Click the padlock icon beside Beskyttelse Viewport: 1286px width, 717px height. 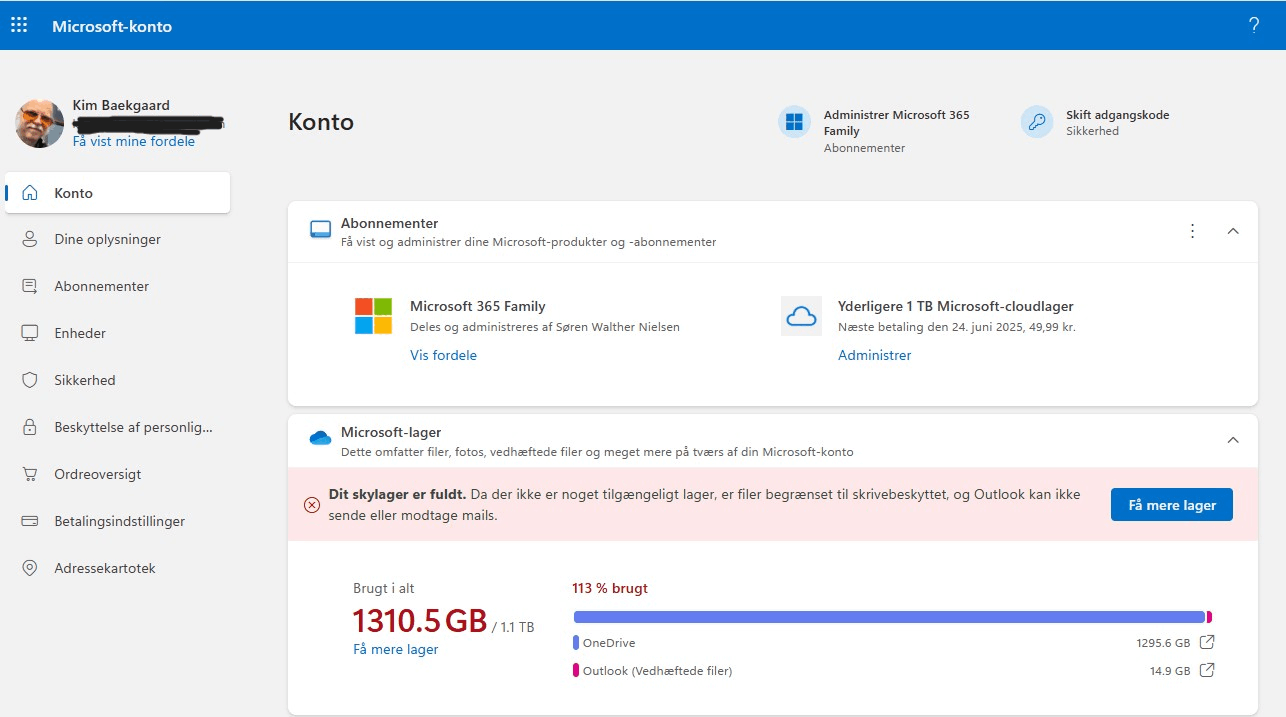[30, 428]
